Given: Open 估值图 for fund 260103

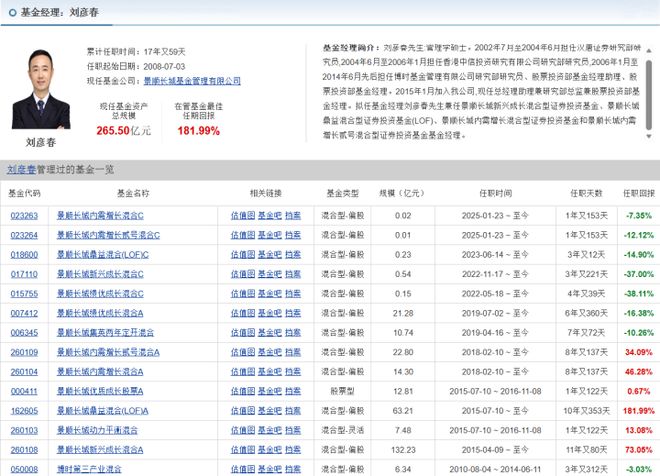Looking at the screenshot, I should 243,431.
